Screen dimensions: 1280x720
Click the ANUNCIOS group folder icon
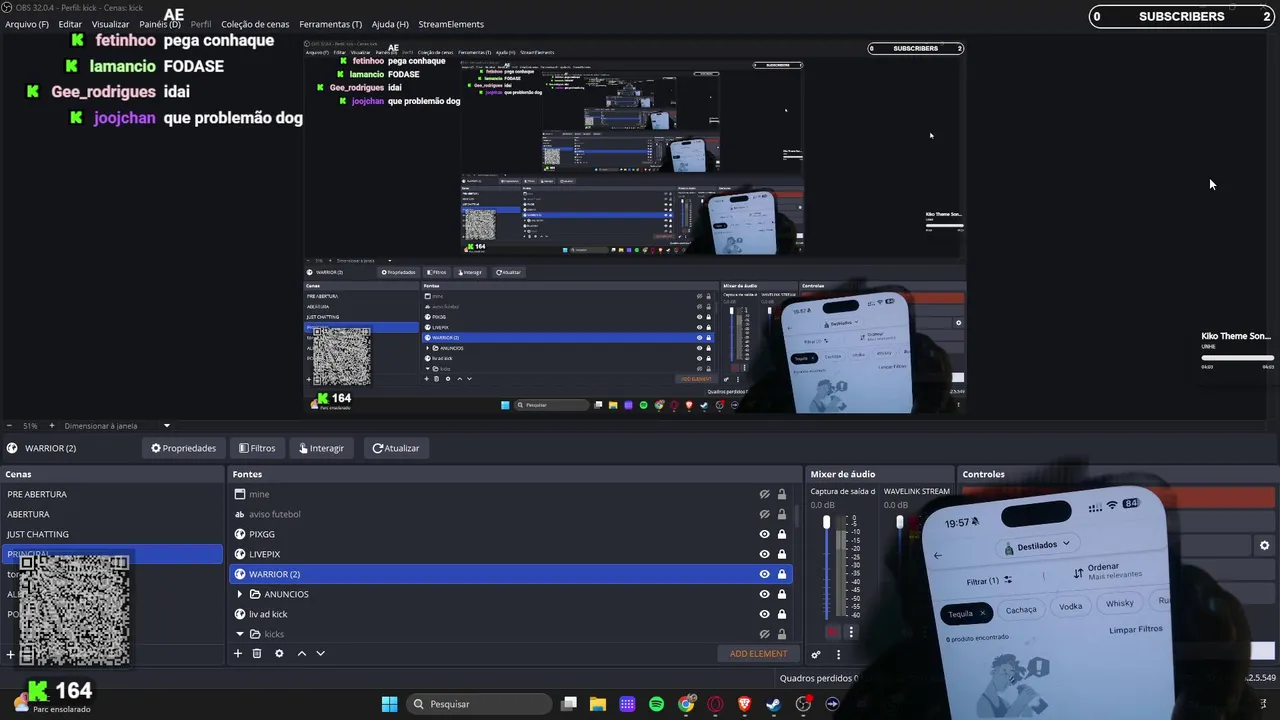point(255,594)
